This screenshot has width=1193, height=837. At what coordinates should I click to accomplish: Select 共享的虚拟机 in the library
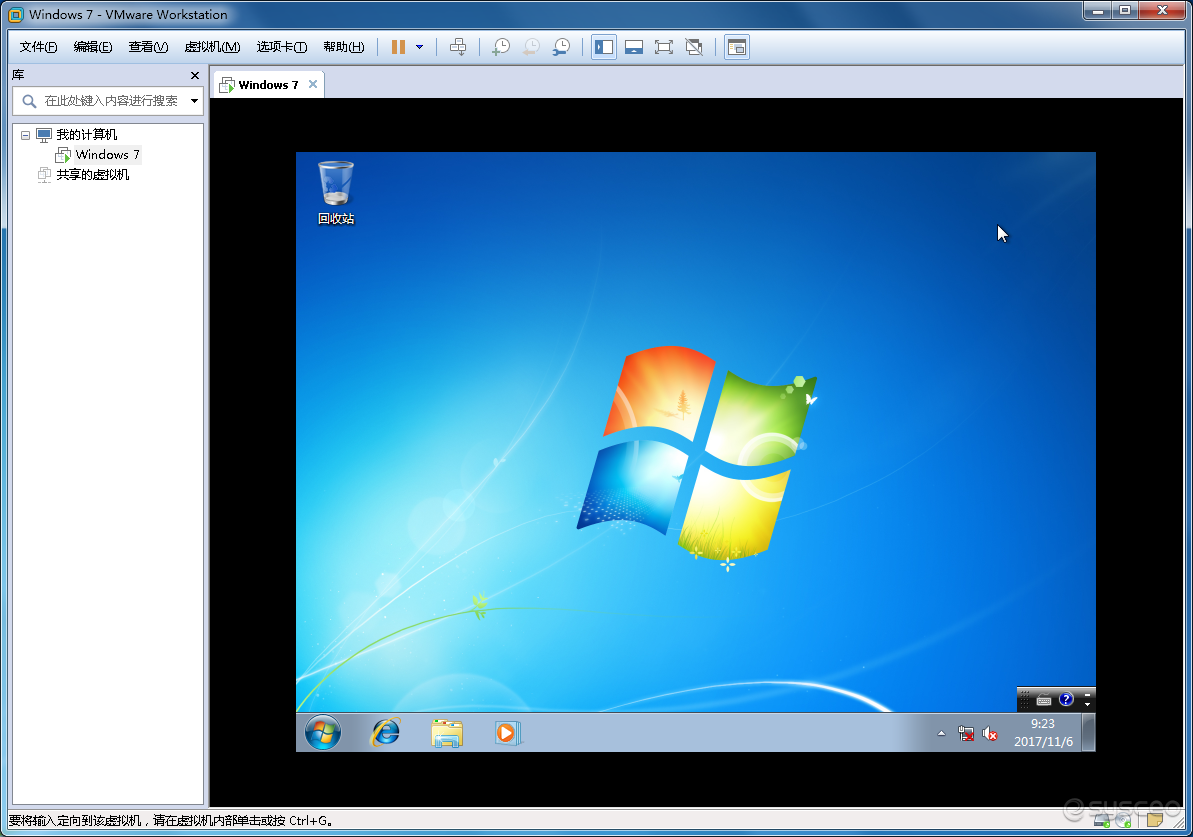pos(93,175)
